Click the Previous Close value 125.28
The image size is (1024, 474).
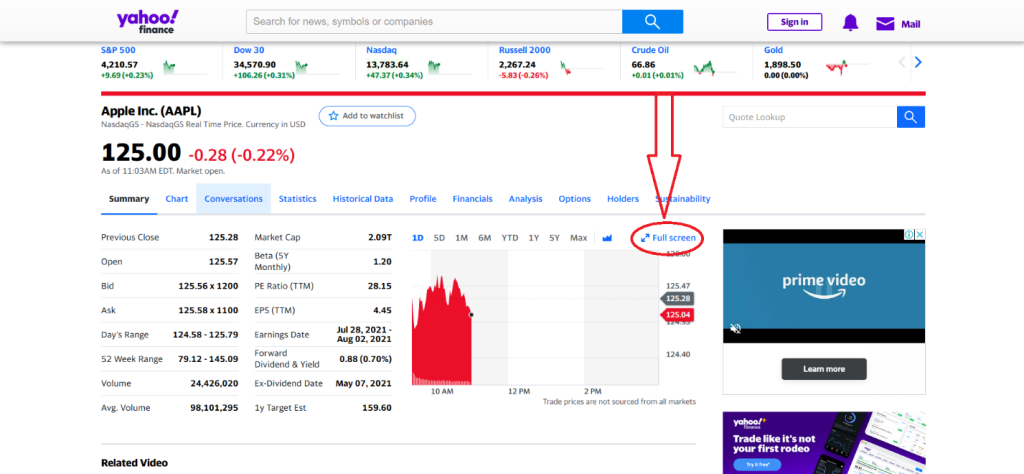tap(223, 237)
